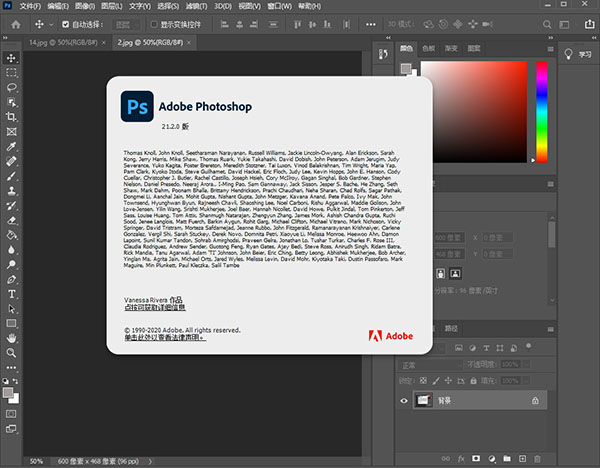
Task: Select the Path Selection tool
Action: tap(11, 309)
